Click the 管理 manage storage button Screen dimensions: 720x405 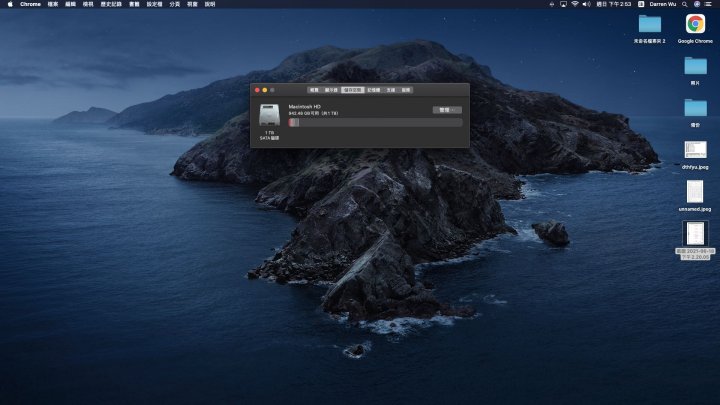point(447,110)
